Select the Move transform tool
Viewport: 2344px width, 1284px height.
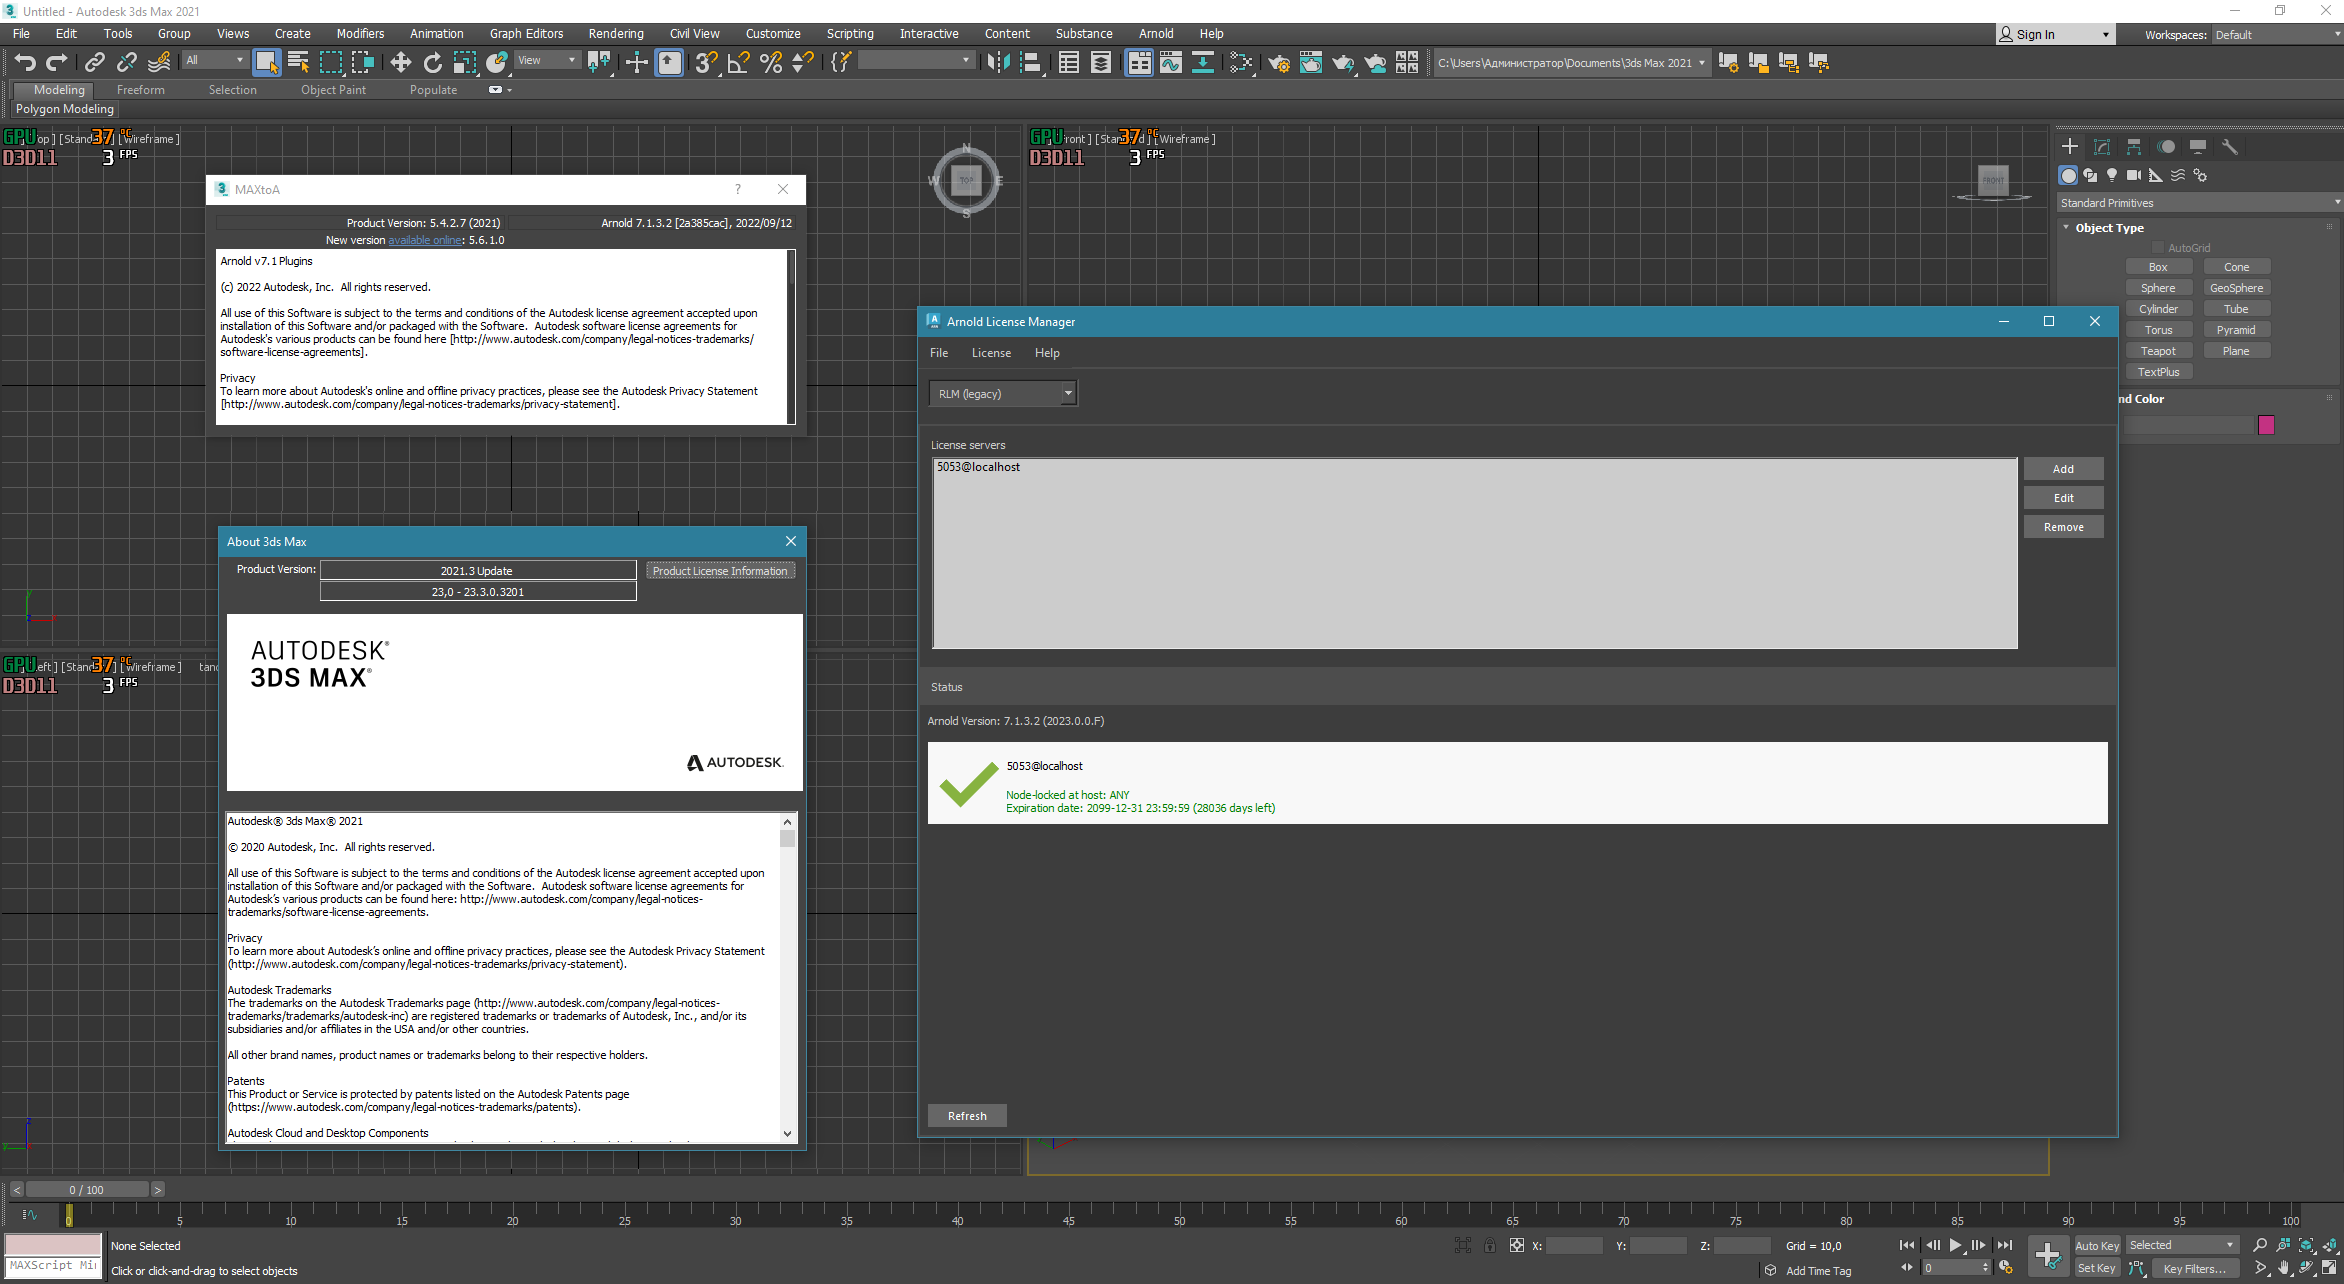click(400, 62)
